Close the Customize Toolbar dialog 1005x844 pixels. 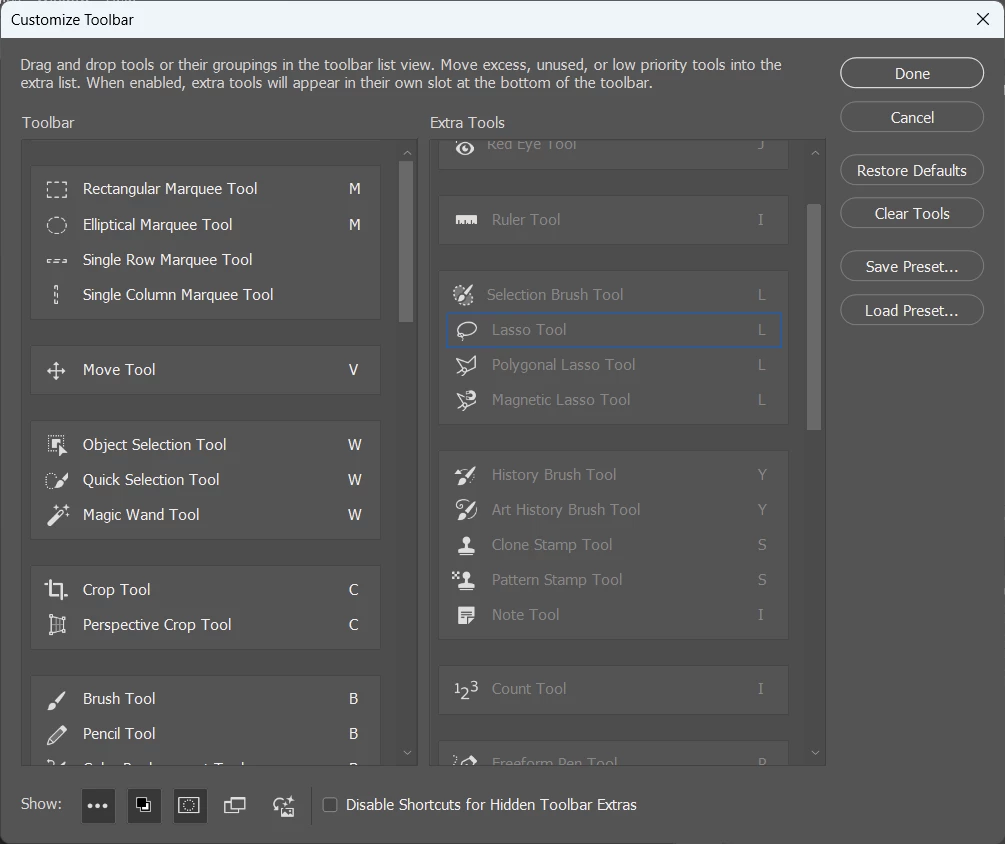(983, 19)
